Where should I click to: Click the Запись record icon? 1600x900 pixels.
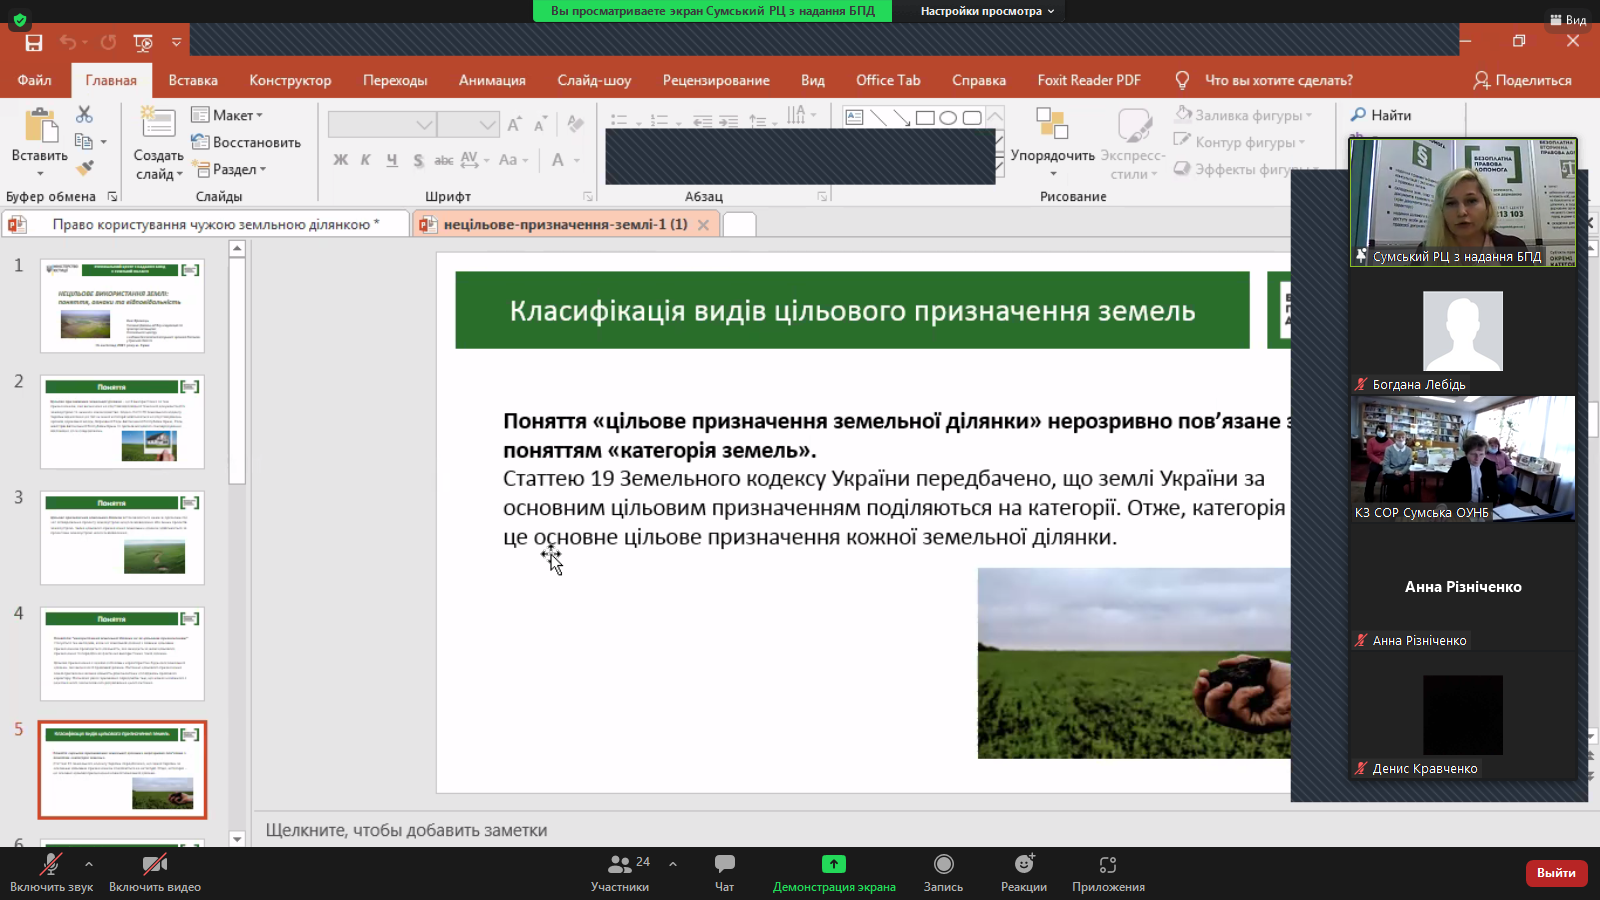[944, 863]
